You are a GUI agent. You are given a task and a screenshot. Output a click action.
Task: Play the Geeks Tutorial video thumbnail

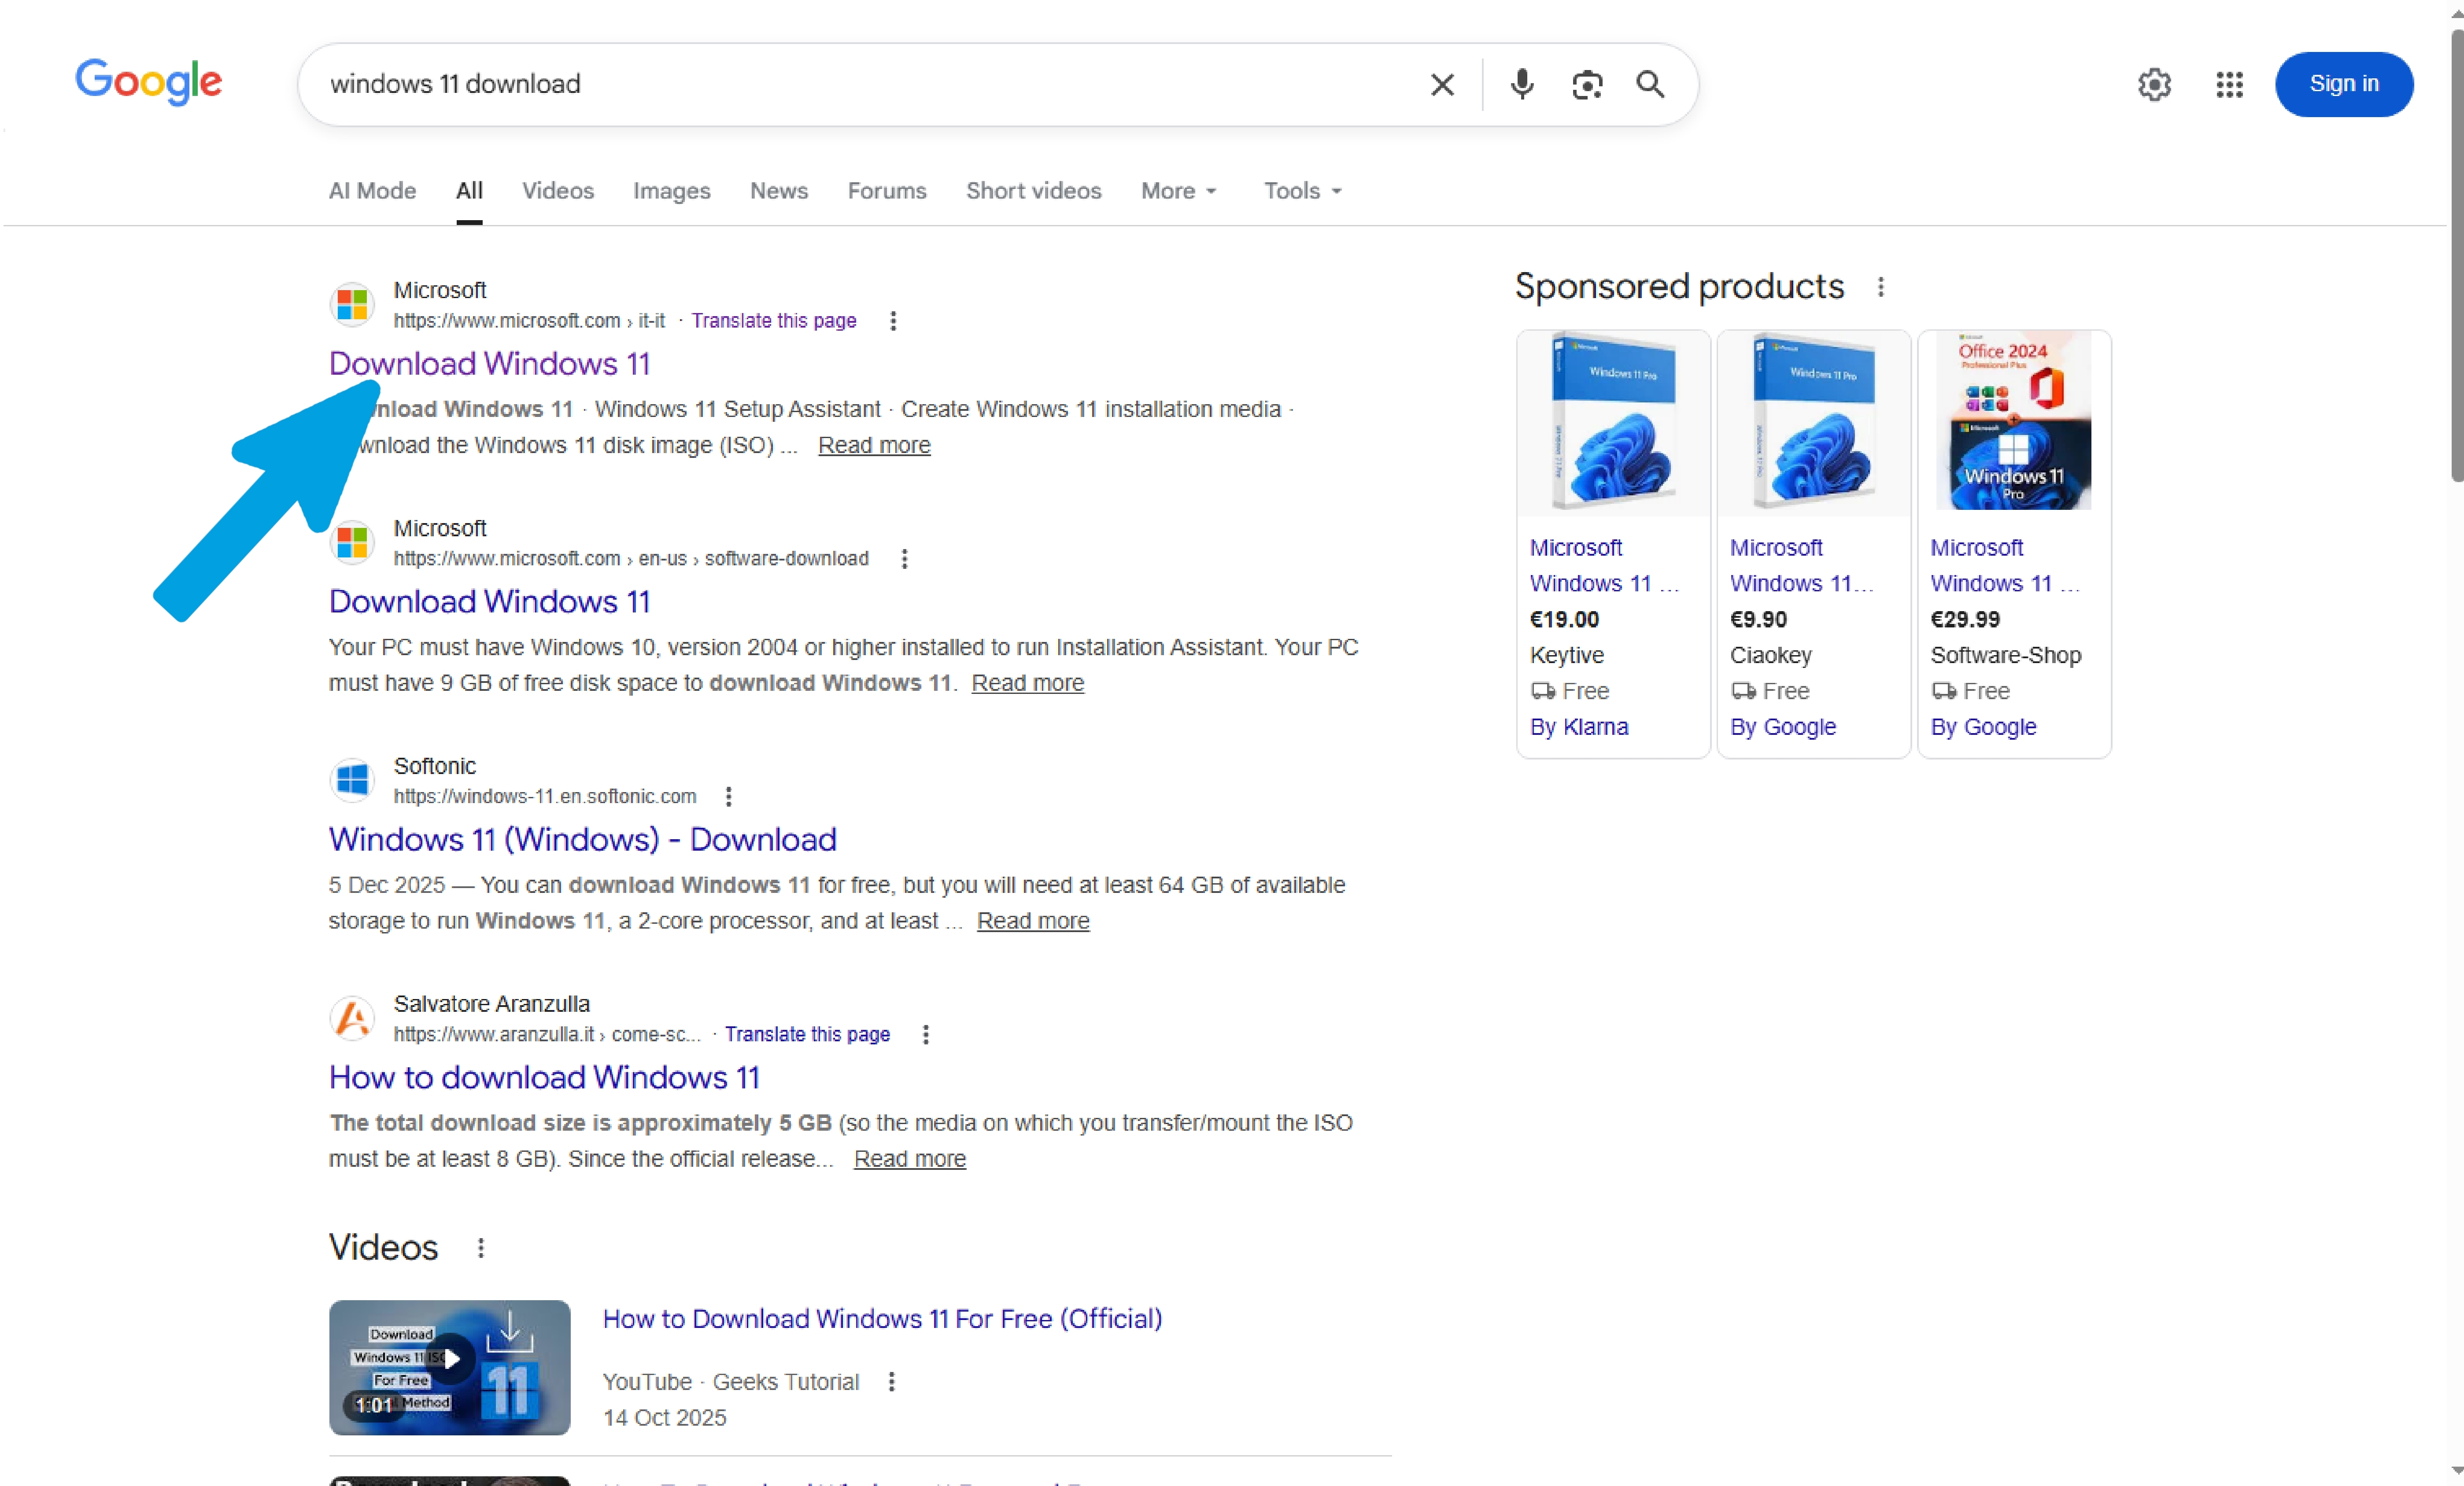click(449, 1367)
